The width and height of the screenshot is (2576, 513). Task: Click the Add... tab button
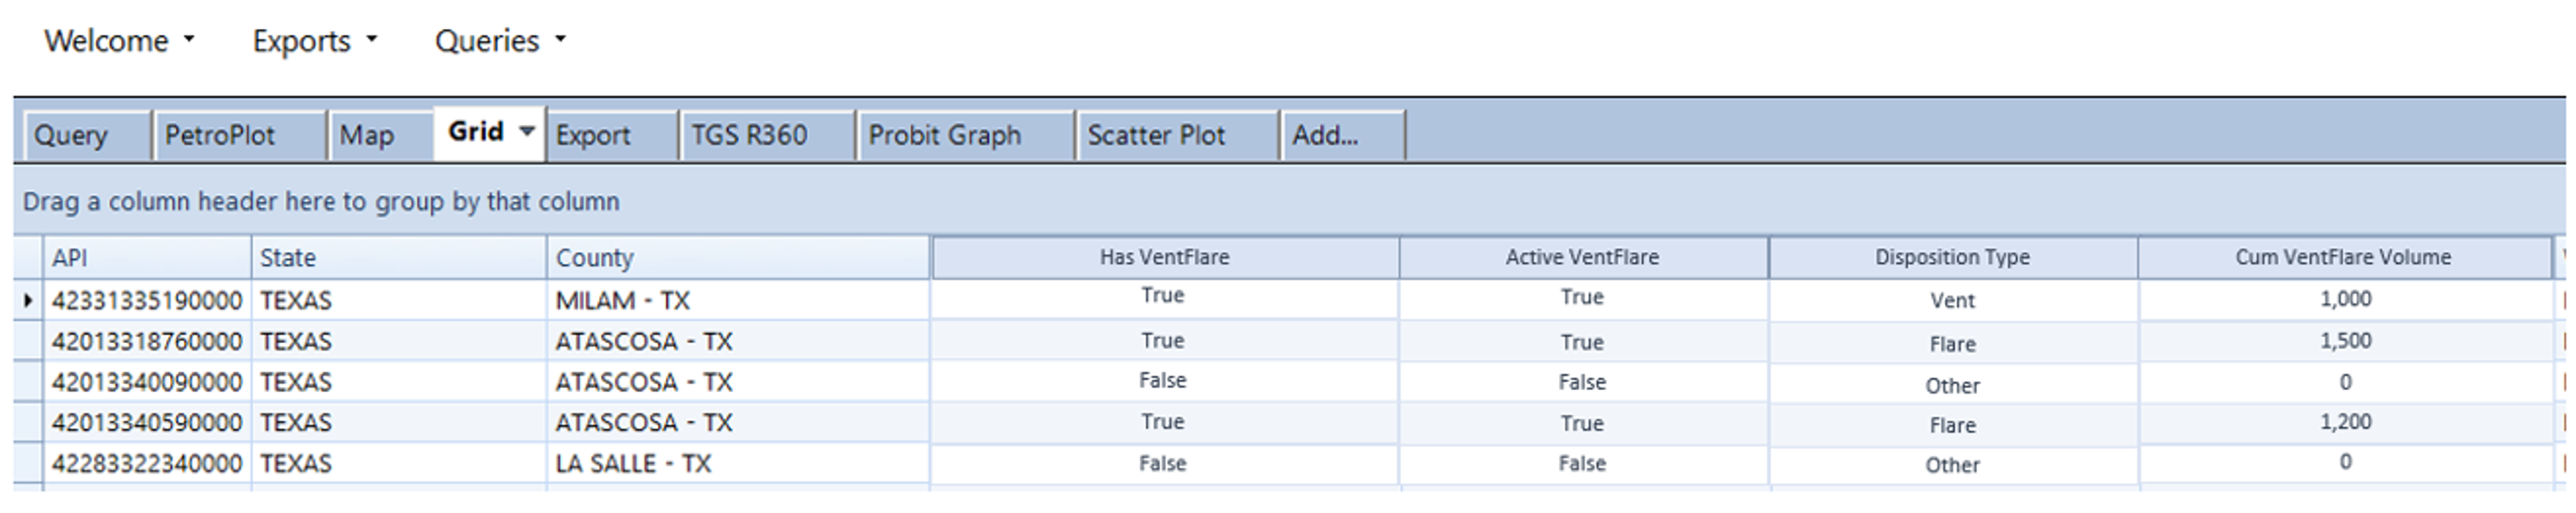(1343, 135)
